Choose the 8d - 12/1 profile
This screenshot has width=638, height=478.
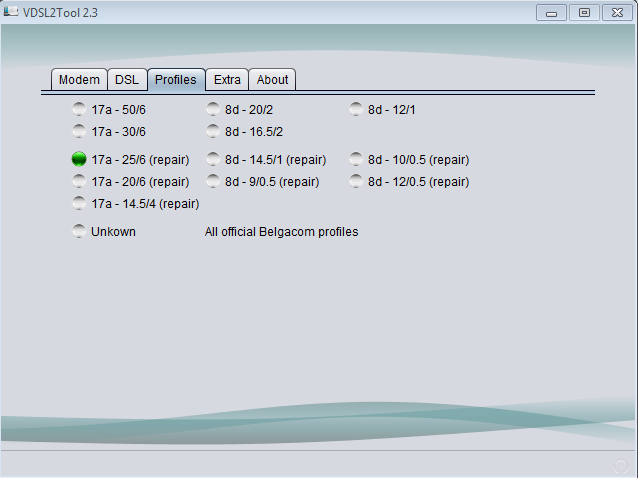[356, 109]
